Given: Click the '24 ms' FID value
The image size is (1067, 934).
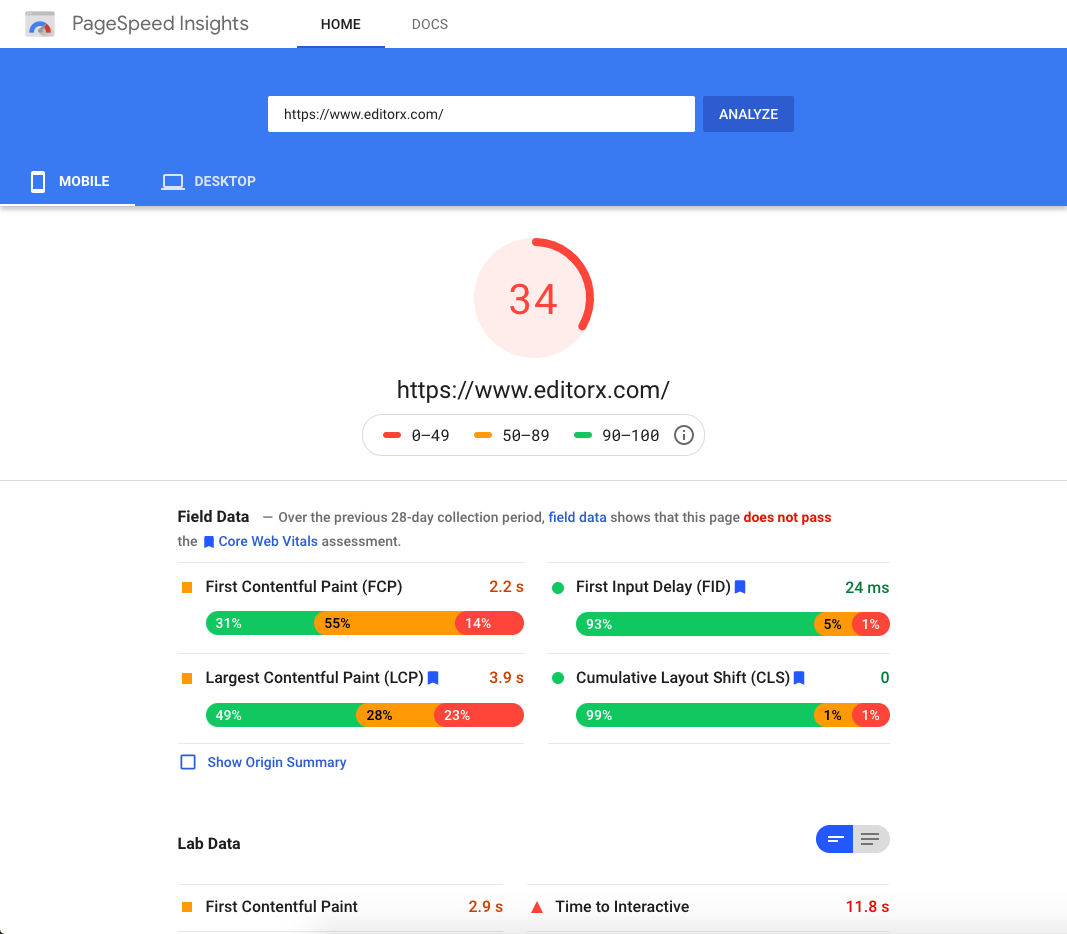Looking at the screenshot, I should [x=867, y=587].
